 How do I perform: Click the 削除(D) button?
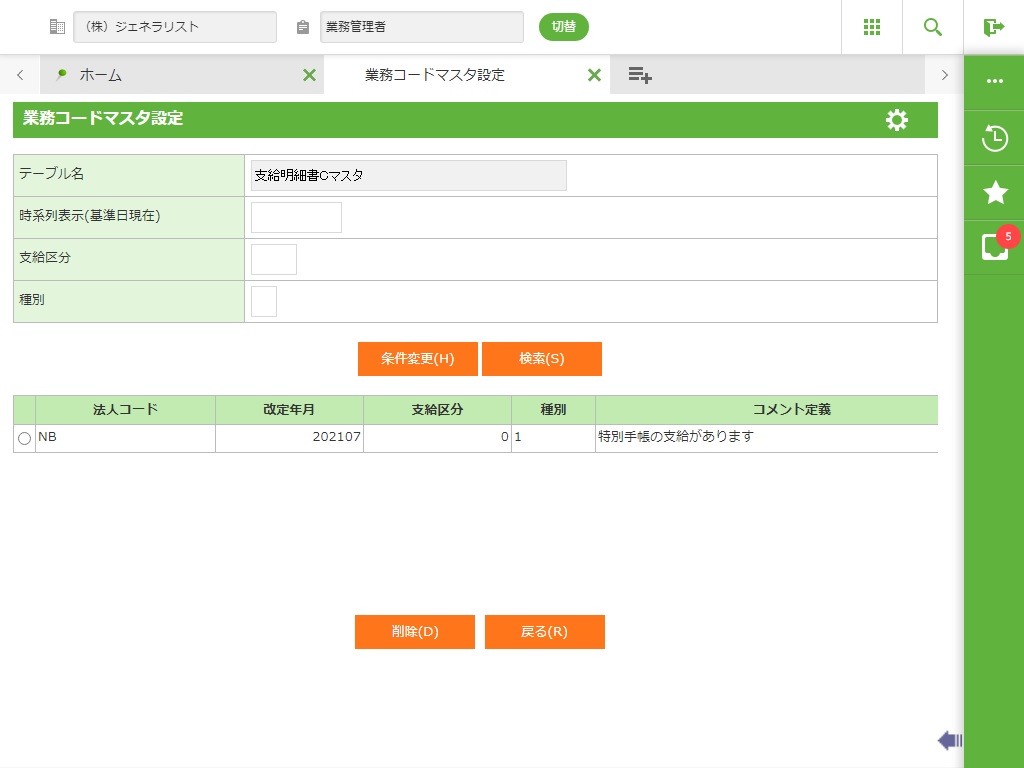(414, 632)
